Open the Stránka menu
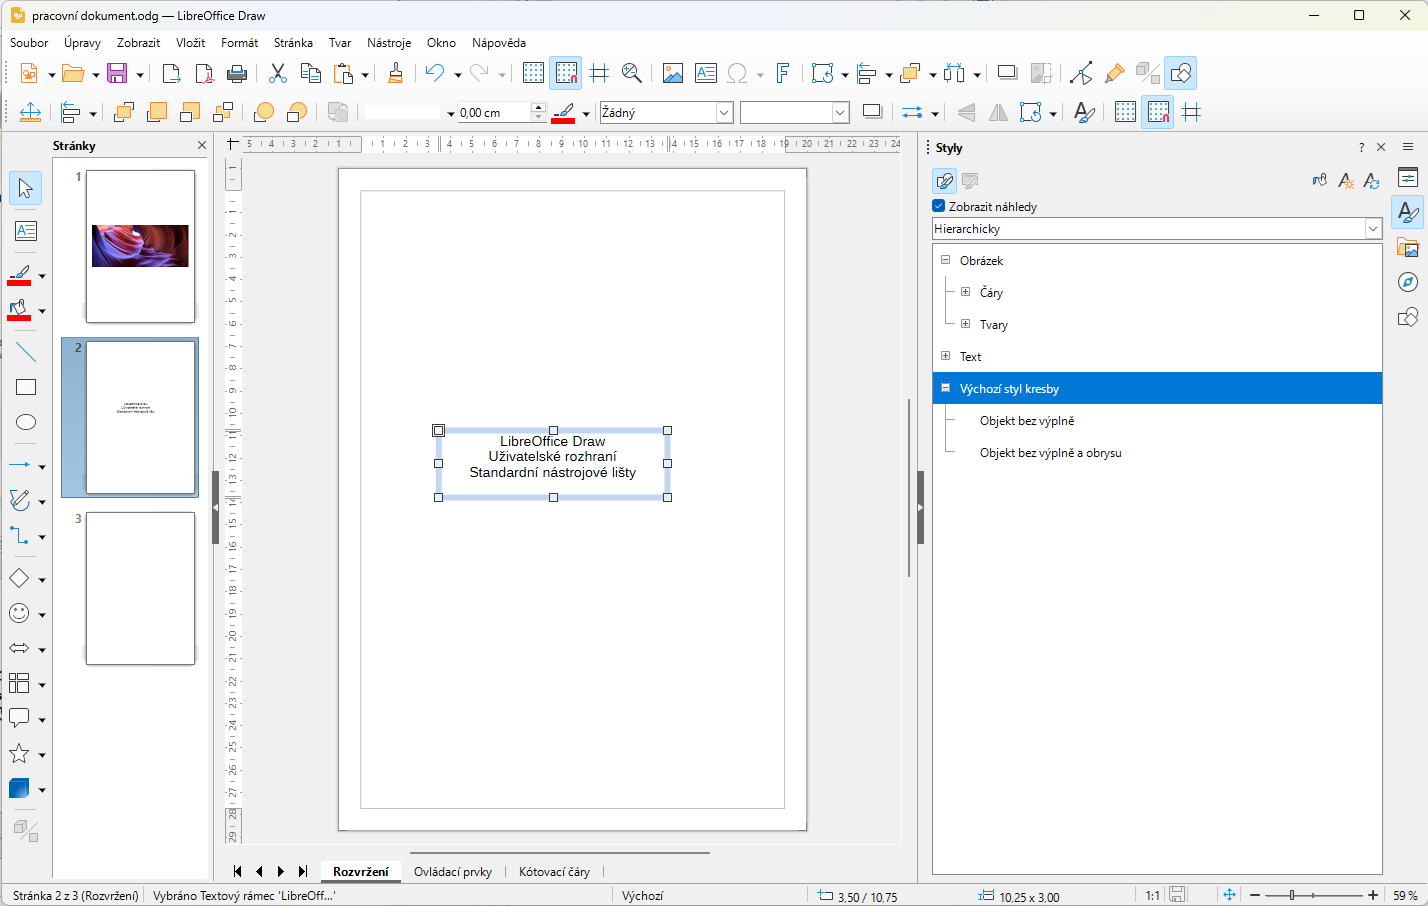The height and width of the screenshot is (906, 1428). [293, 43]
